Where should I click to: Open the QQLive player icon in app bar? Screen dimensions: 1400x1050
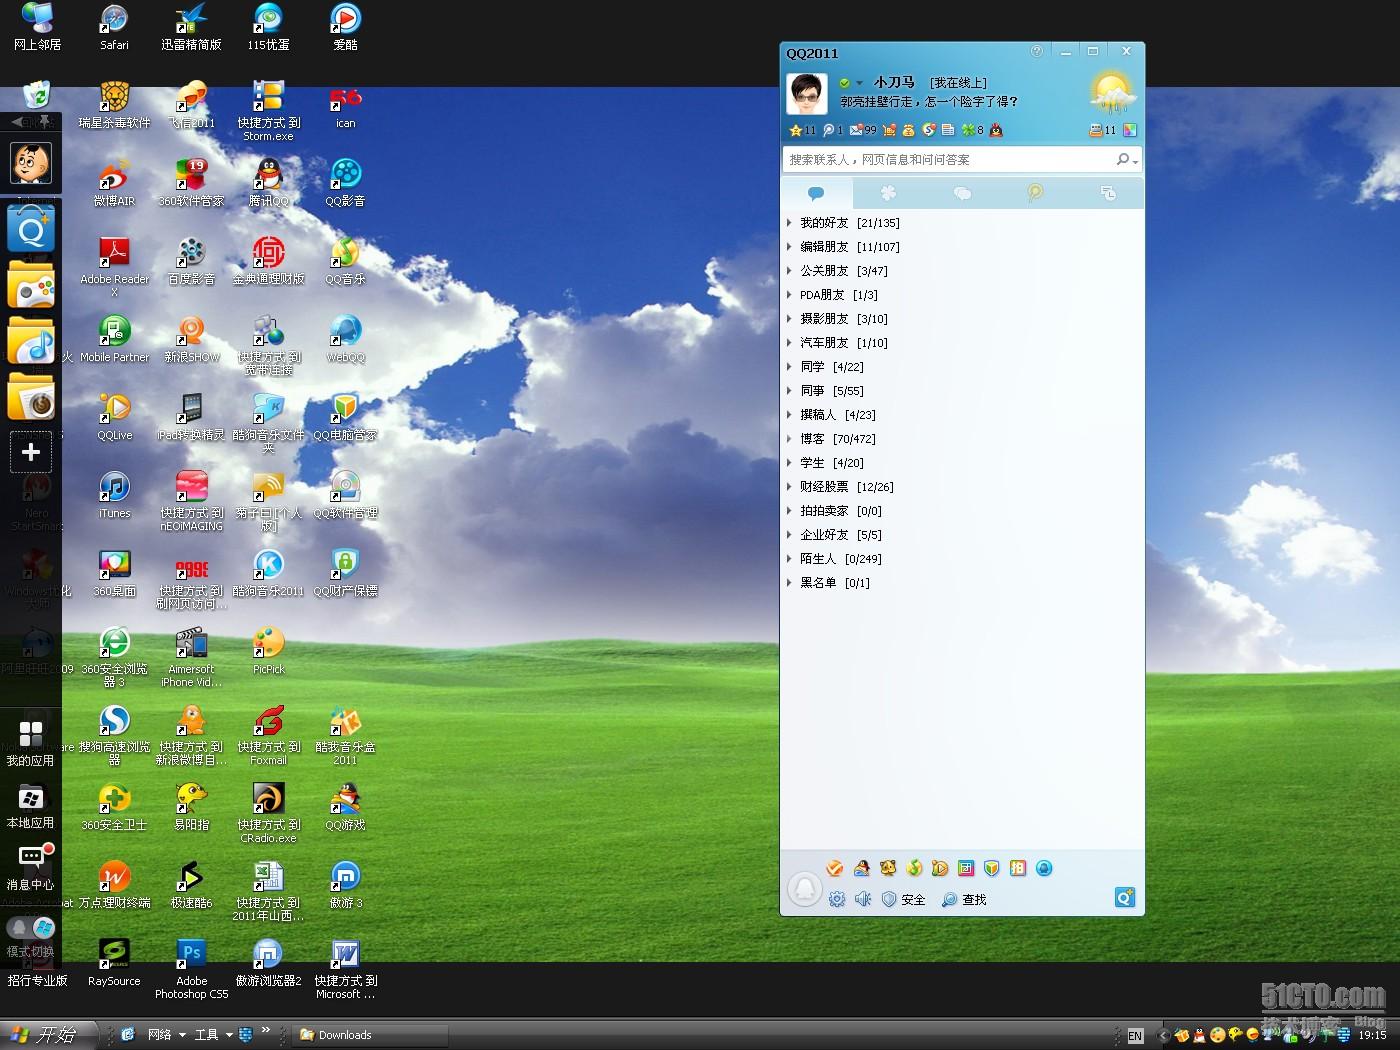[940, 868]
